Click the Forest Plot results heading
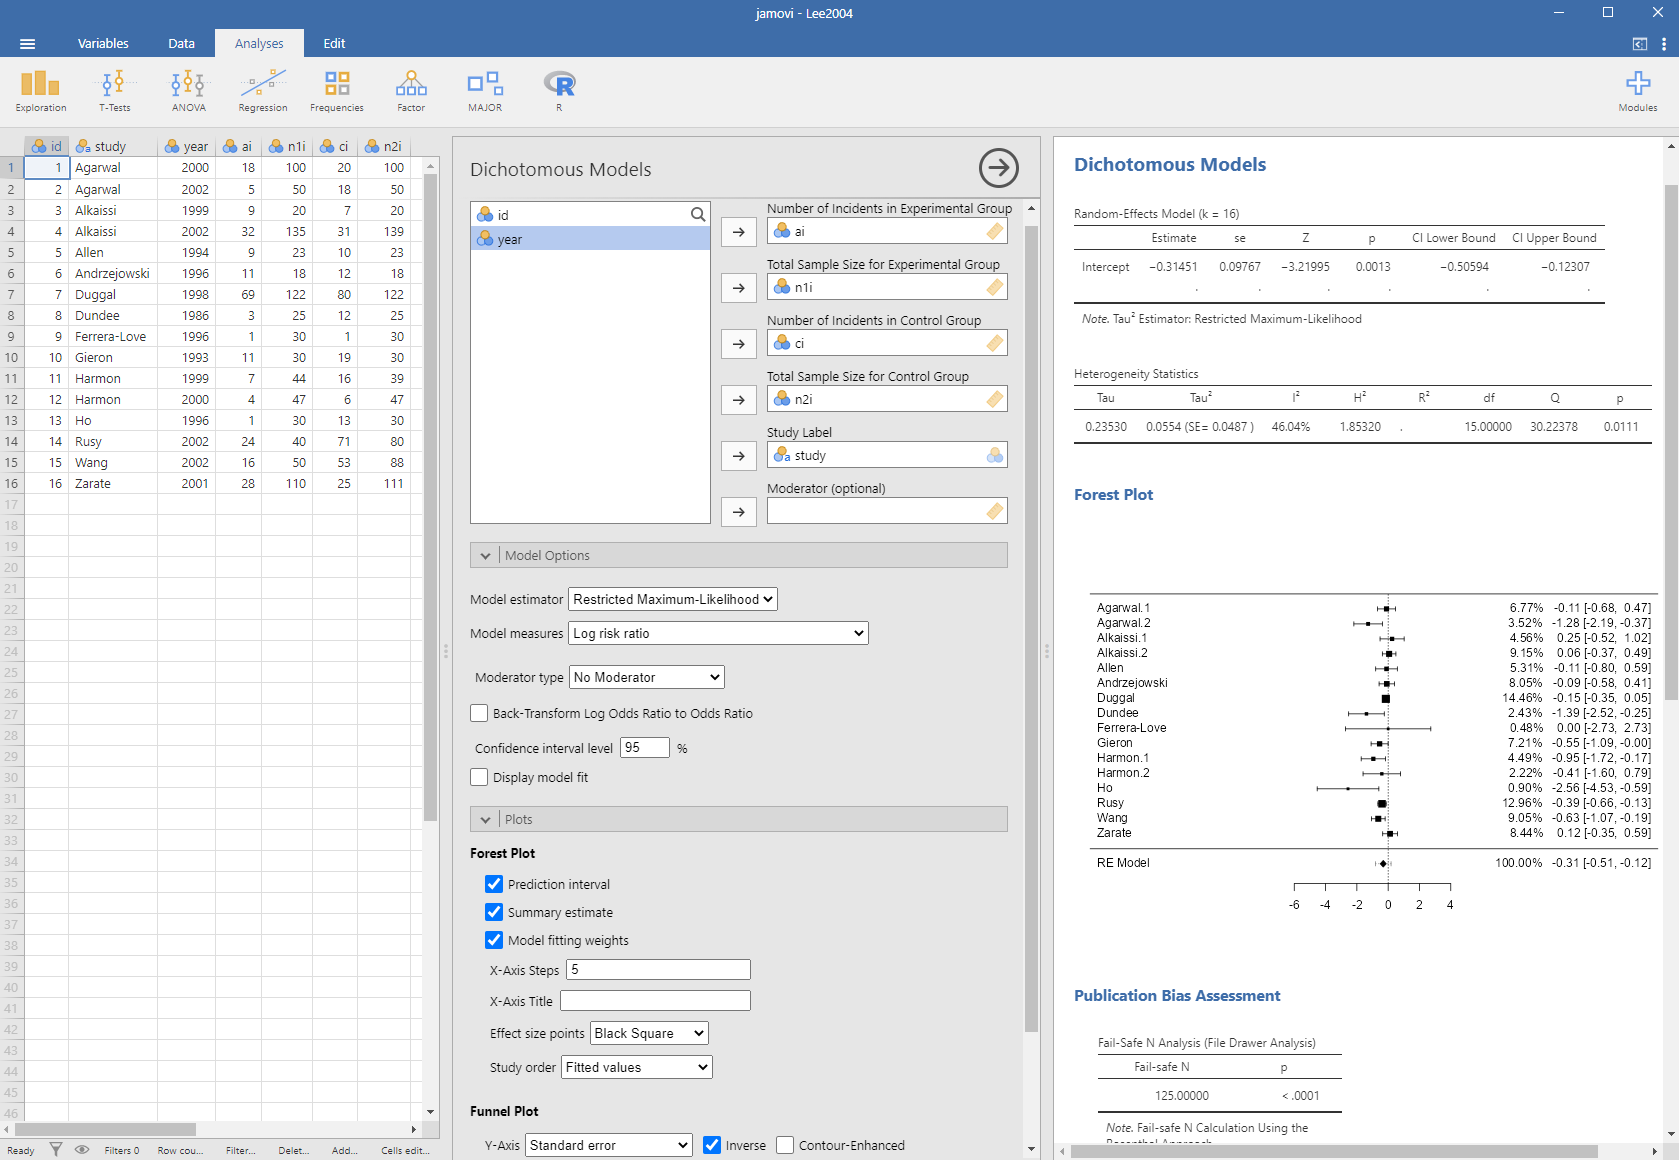This screenshot has height=1160, width=1679. 1113,495
